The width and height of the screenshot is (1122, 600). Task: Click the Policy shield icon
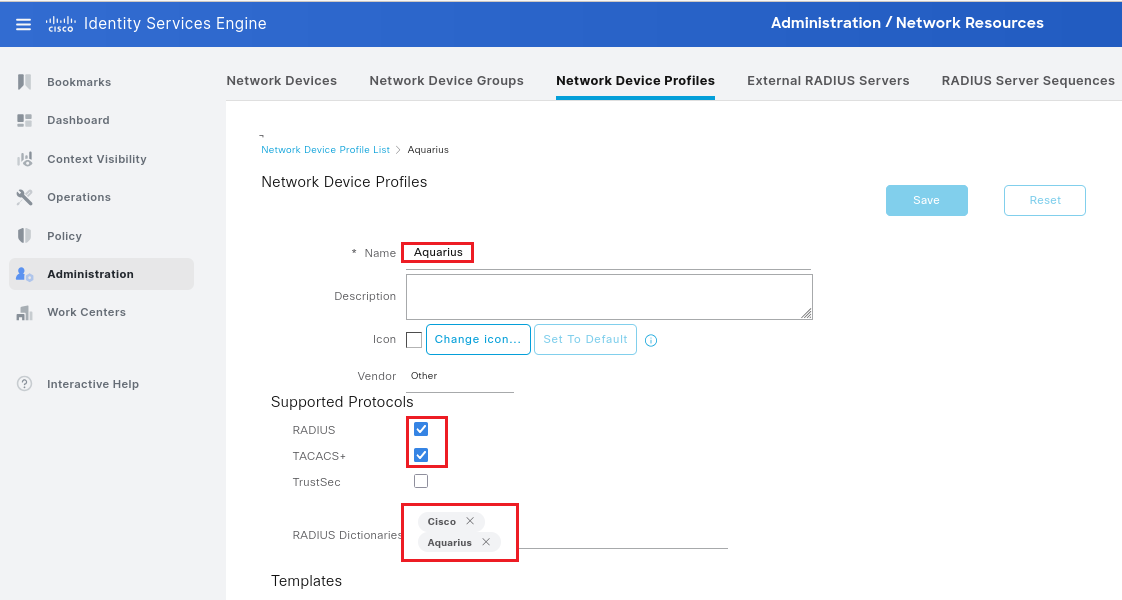click(x=24, y=235)
